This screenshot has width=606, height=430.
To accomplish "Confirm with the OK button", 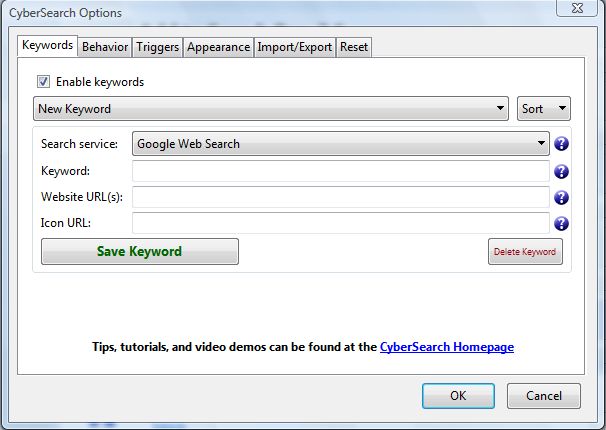I will [458, 396].
